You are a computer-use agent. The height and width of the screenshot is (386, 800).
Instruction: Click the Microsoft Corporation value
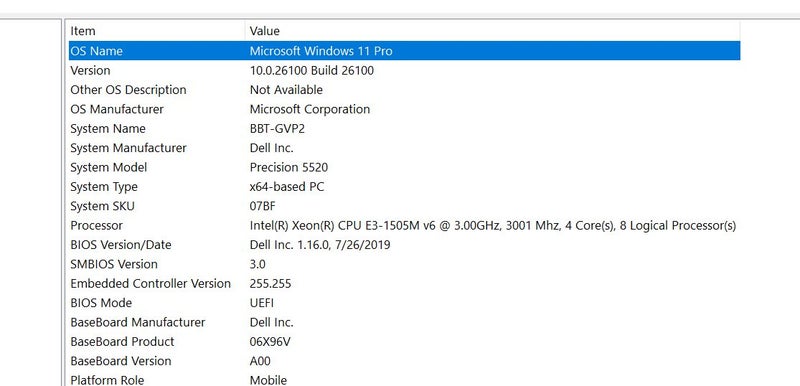tap(310, 109)
